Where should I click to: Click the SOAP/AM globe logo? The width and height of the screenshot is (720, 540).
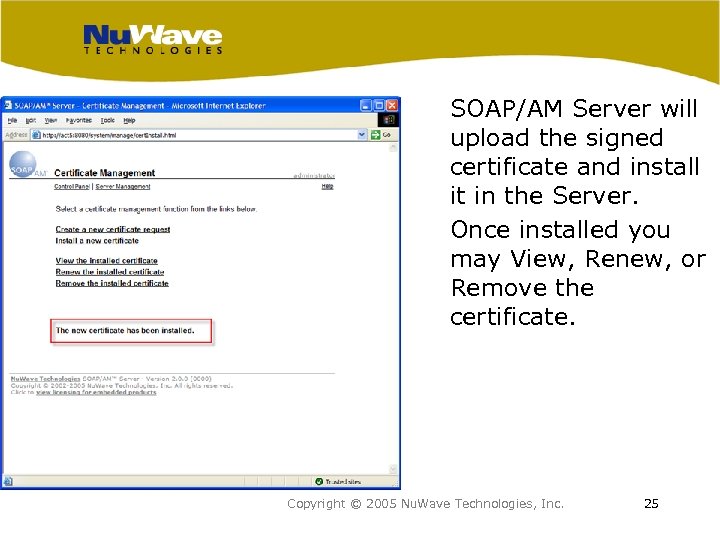[23, 164]
